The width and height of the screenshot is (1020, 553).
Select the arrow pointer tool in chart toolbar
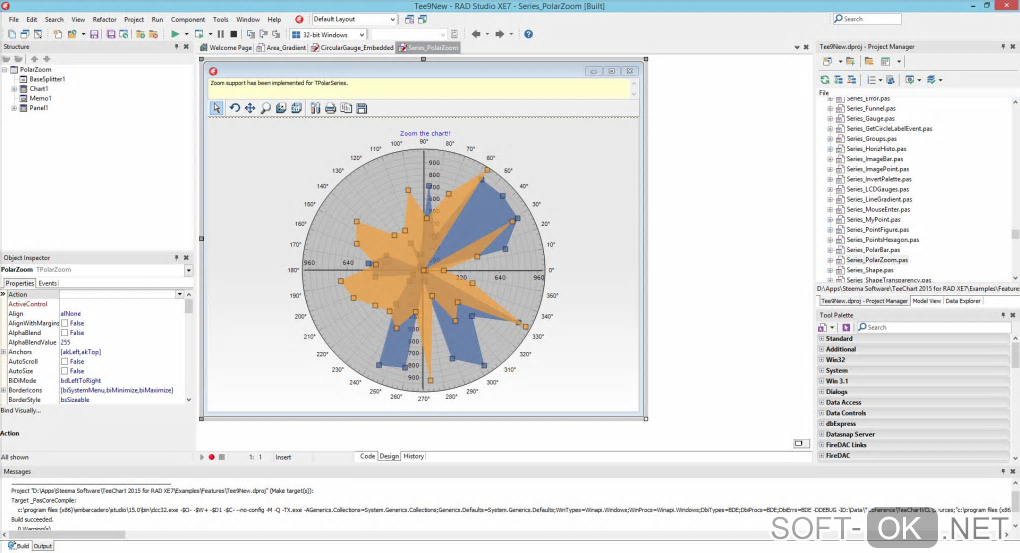coord(217,108)
